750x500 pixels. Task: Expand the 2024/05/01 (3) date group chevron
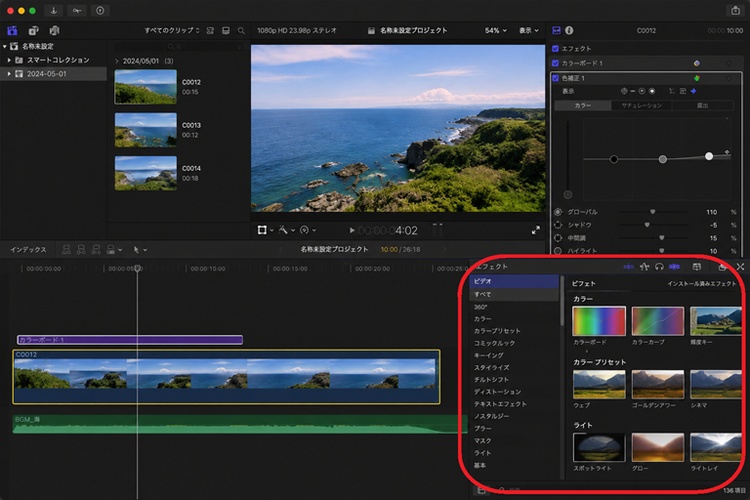coord(117,61)
